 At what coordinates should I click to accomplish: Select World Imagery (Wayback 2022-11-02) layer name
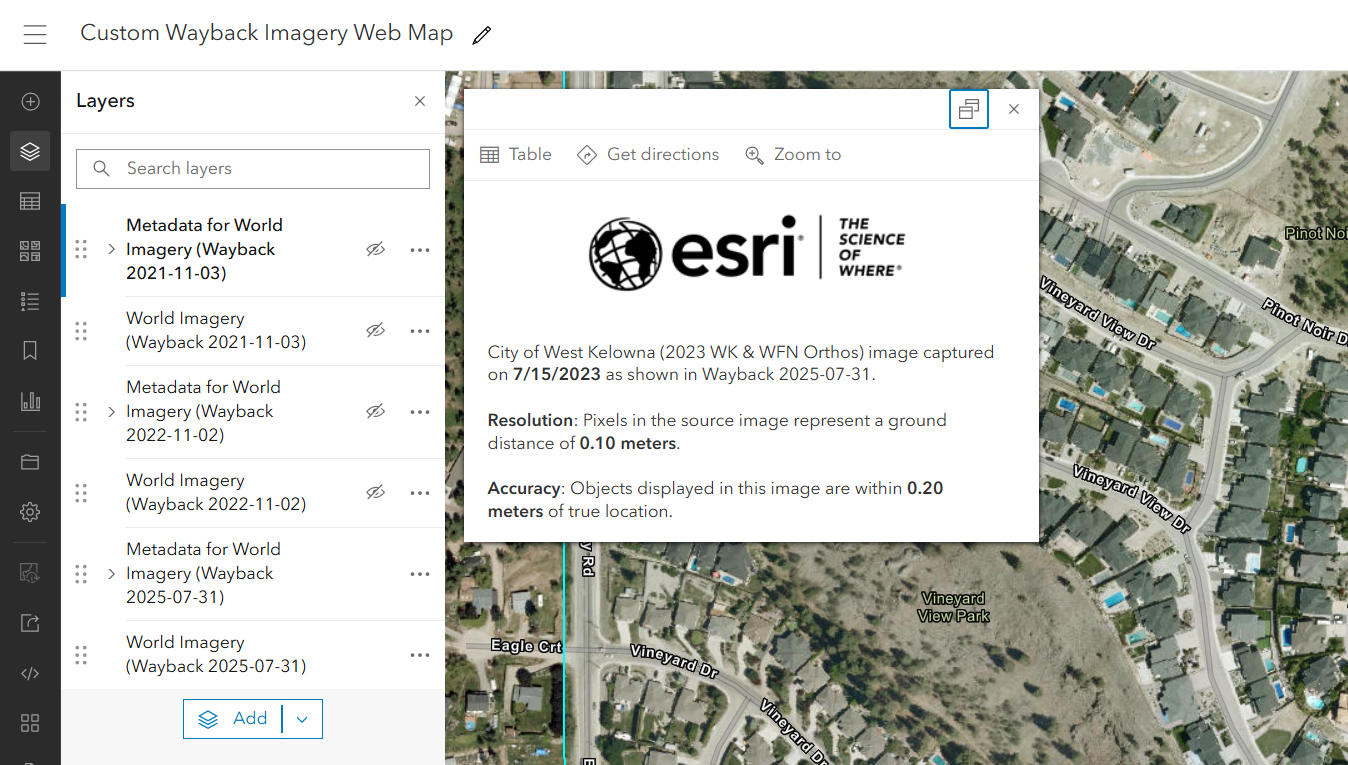[216, 492]
